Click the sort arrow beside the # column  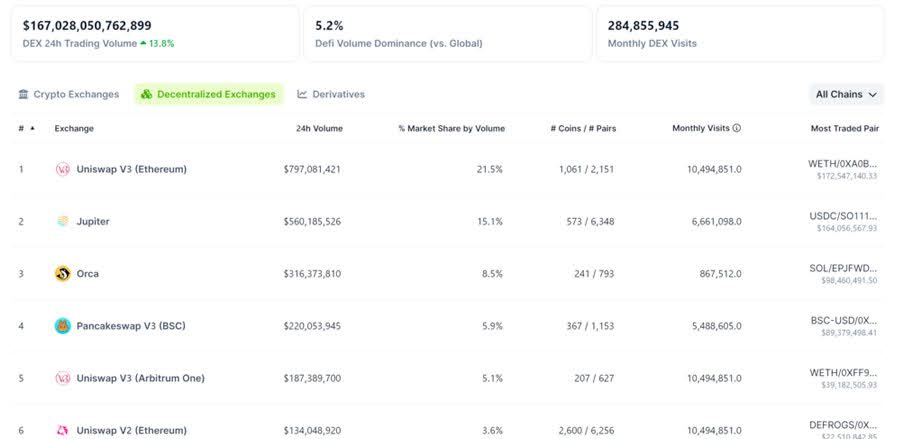coord(32,128)
